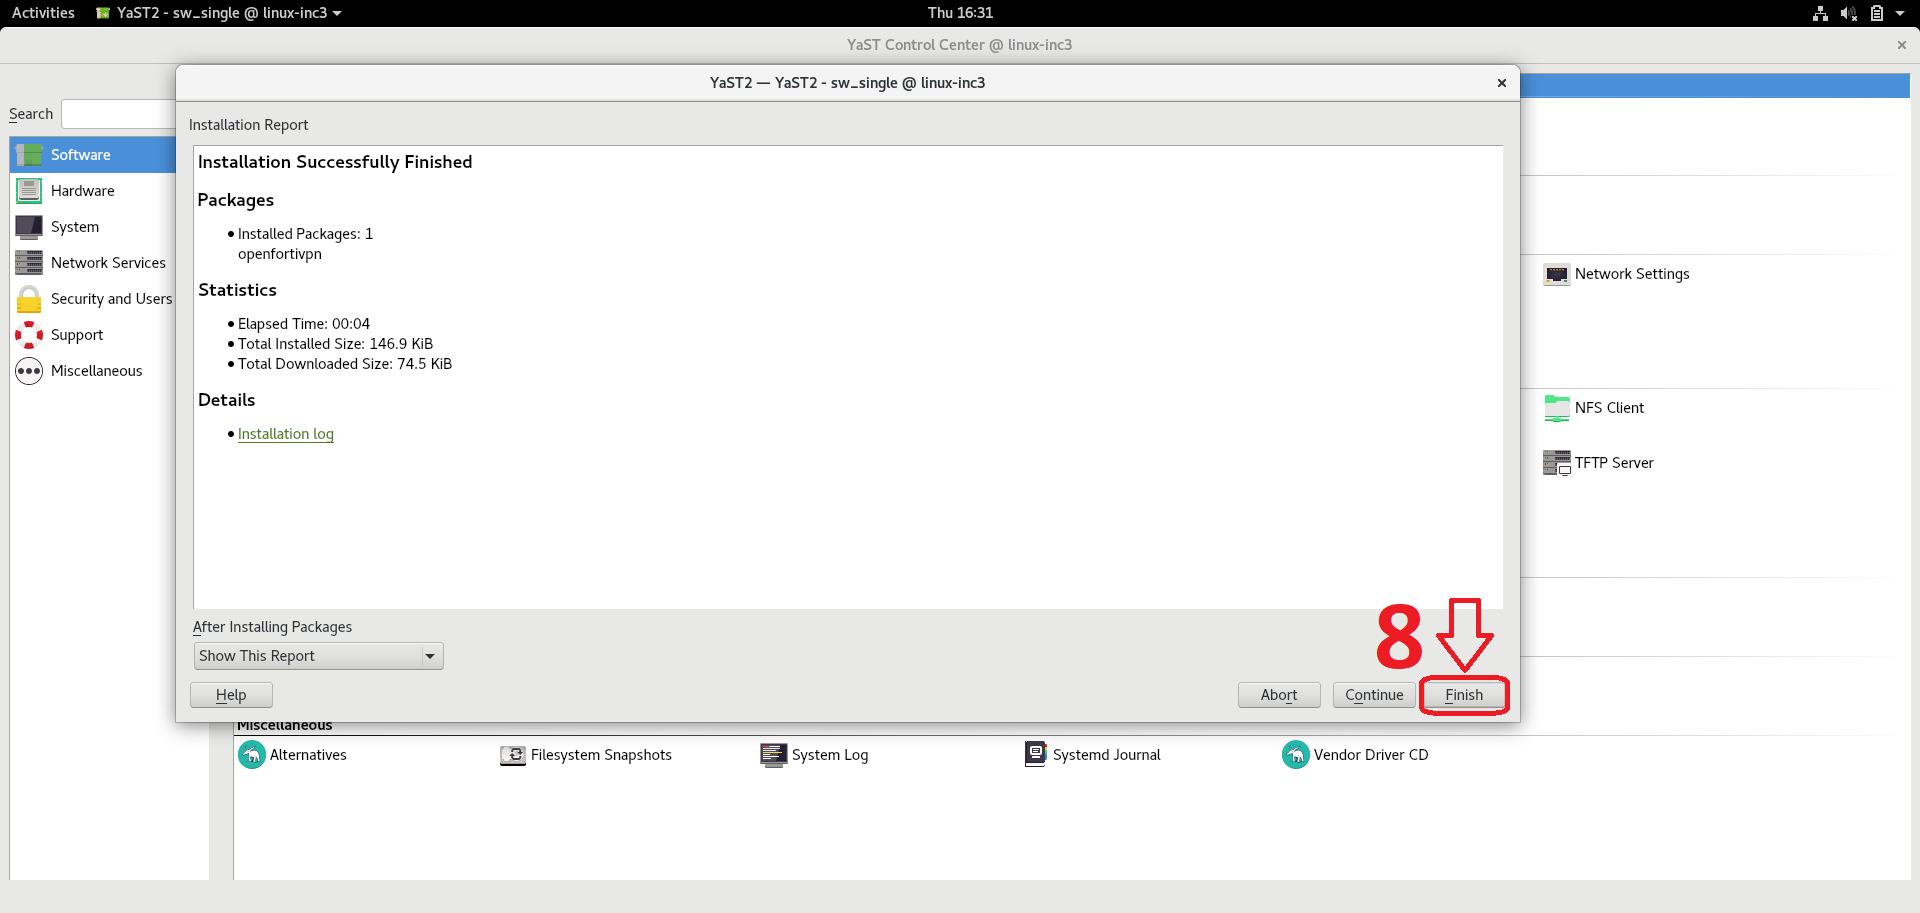
Task: Open the Network Settings icon
Action: [1556, 274]
